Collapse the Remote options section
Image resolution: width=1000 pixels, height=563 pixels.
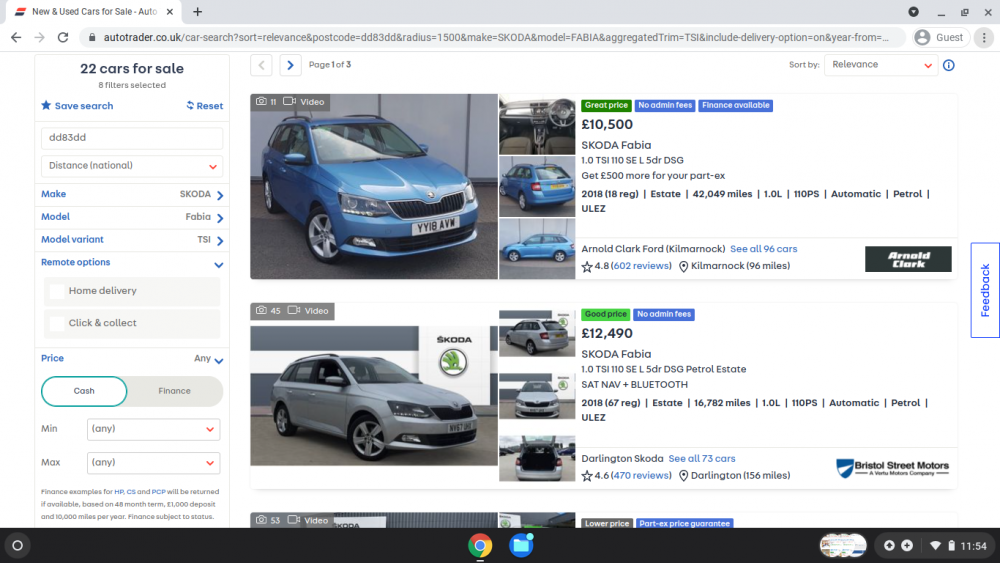[219, 264]
